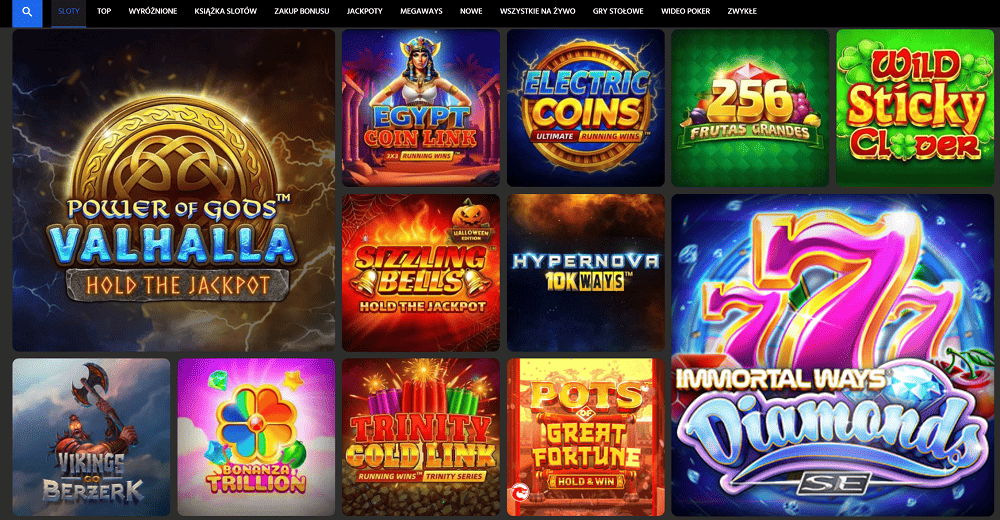Play Electric Coins Ultimate slot
The image size is (1000, 520).
[585, 108]
